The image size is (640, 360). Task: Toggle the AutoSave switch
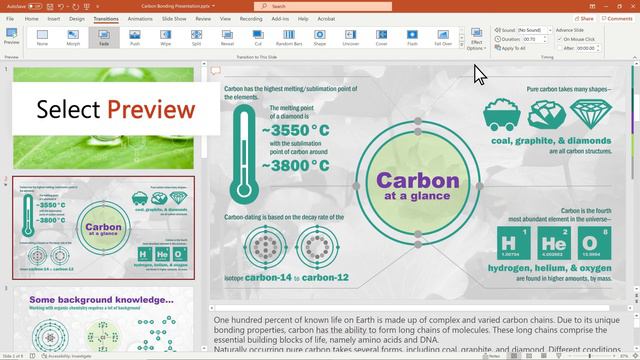coord(35,7)
